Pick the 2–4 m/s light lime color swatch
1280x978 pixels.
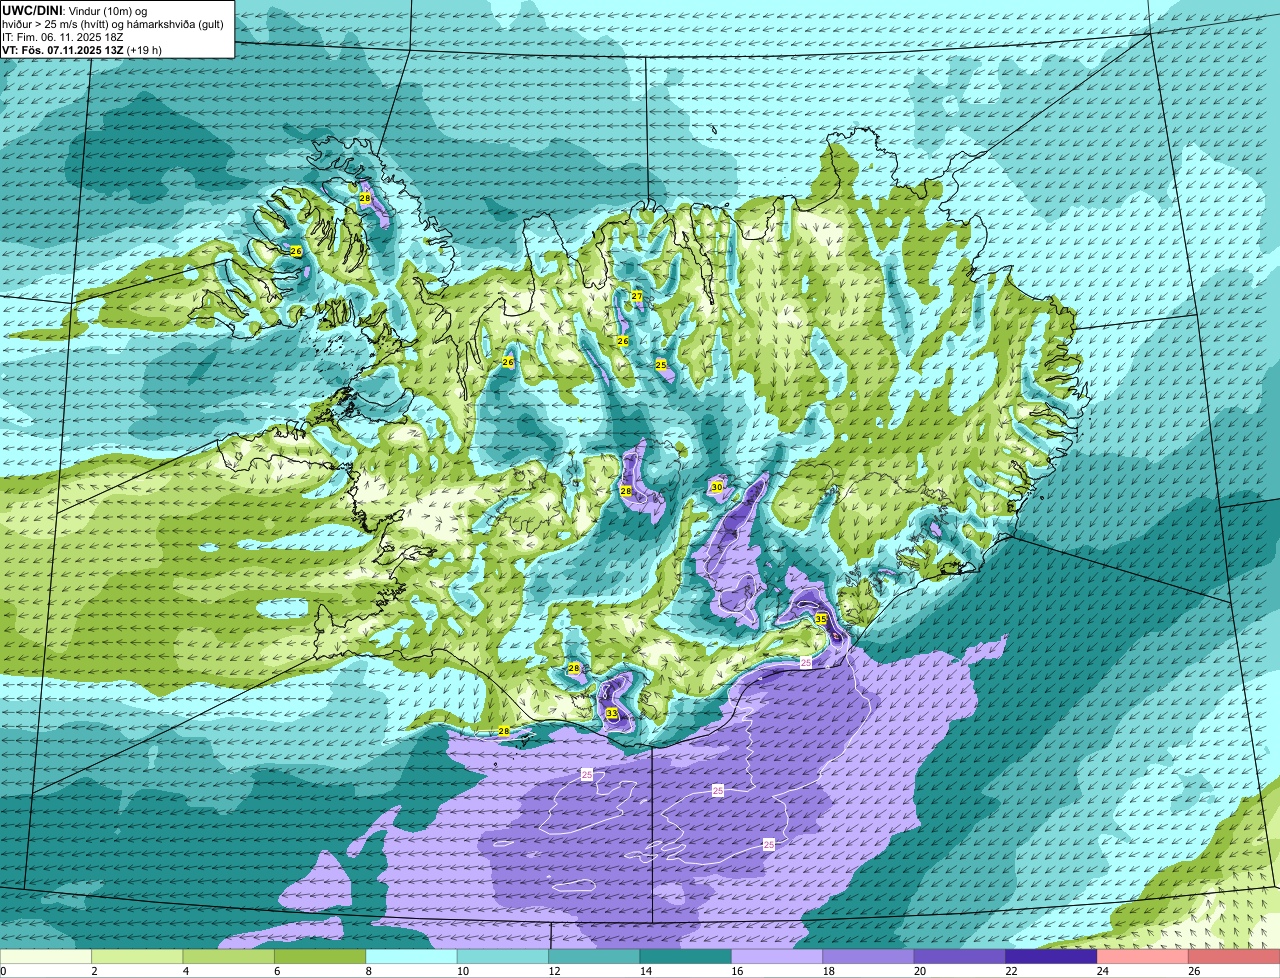pos(137,957)
